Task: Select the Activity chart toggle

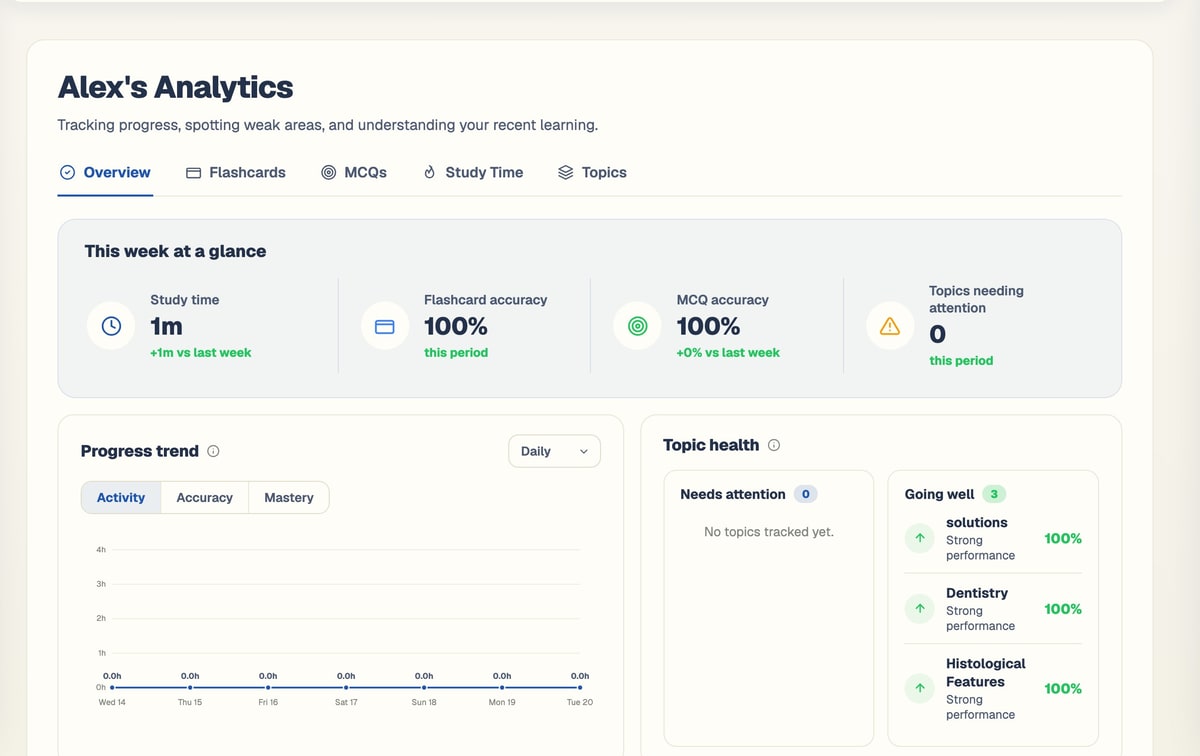Action: coord(121,497)
